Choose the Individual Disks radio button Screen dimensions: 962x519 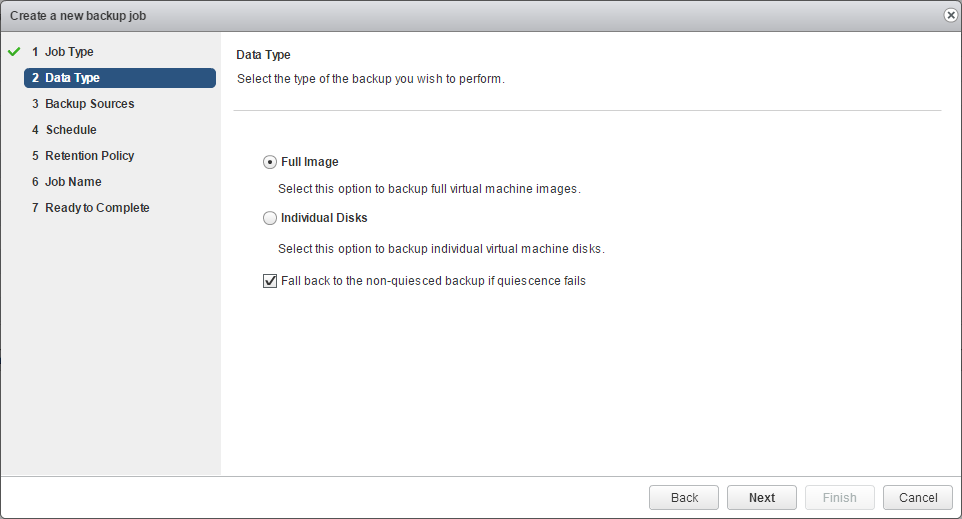click(270, 218)
